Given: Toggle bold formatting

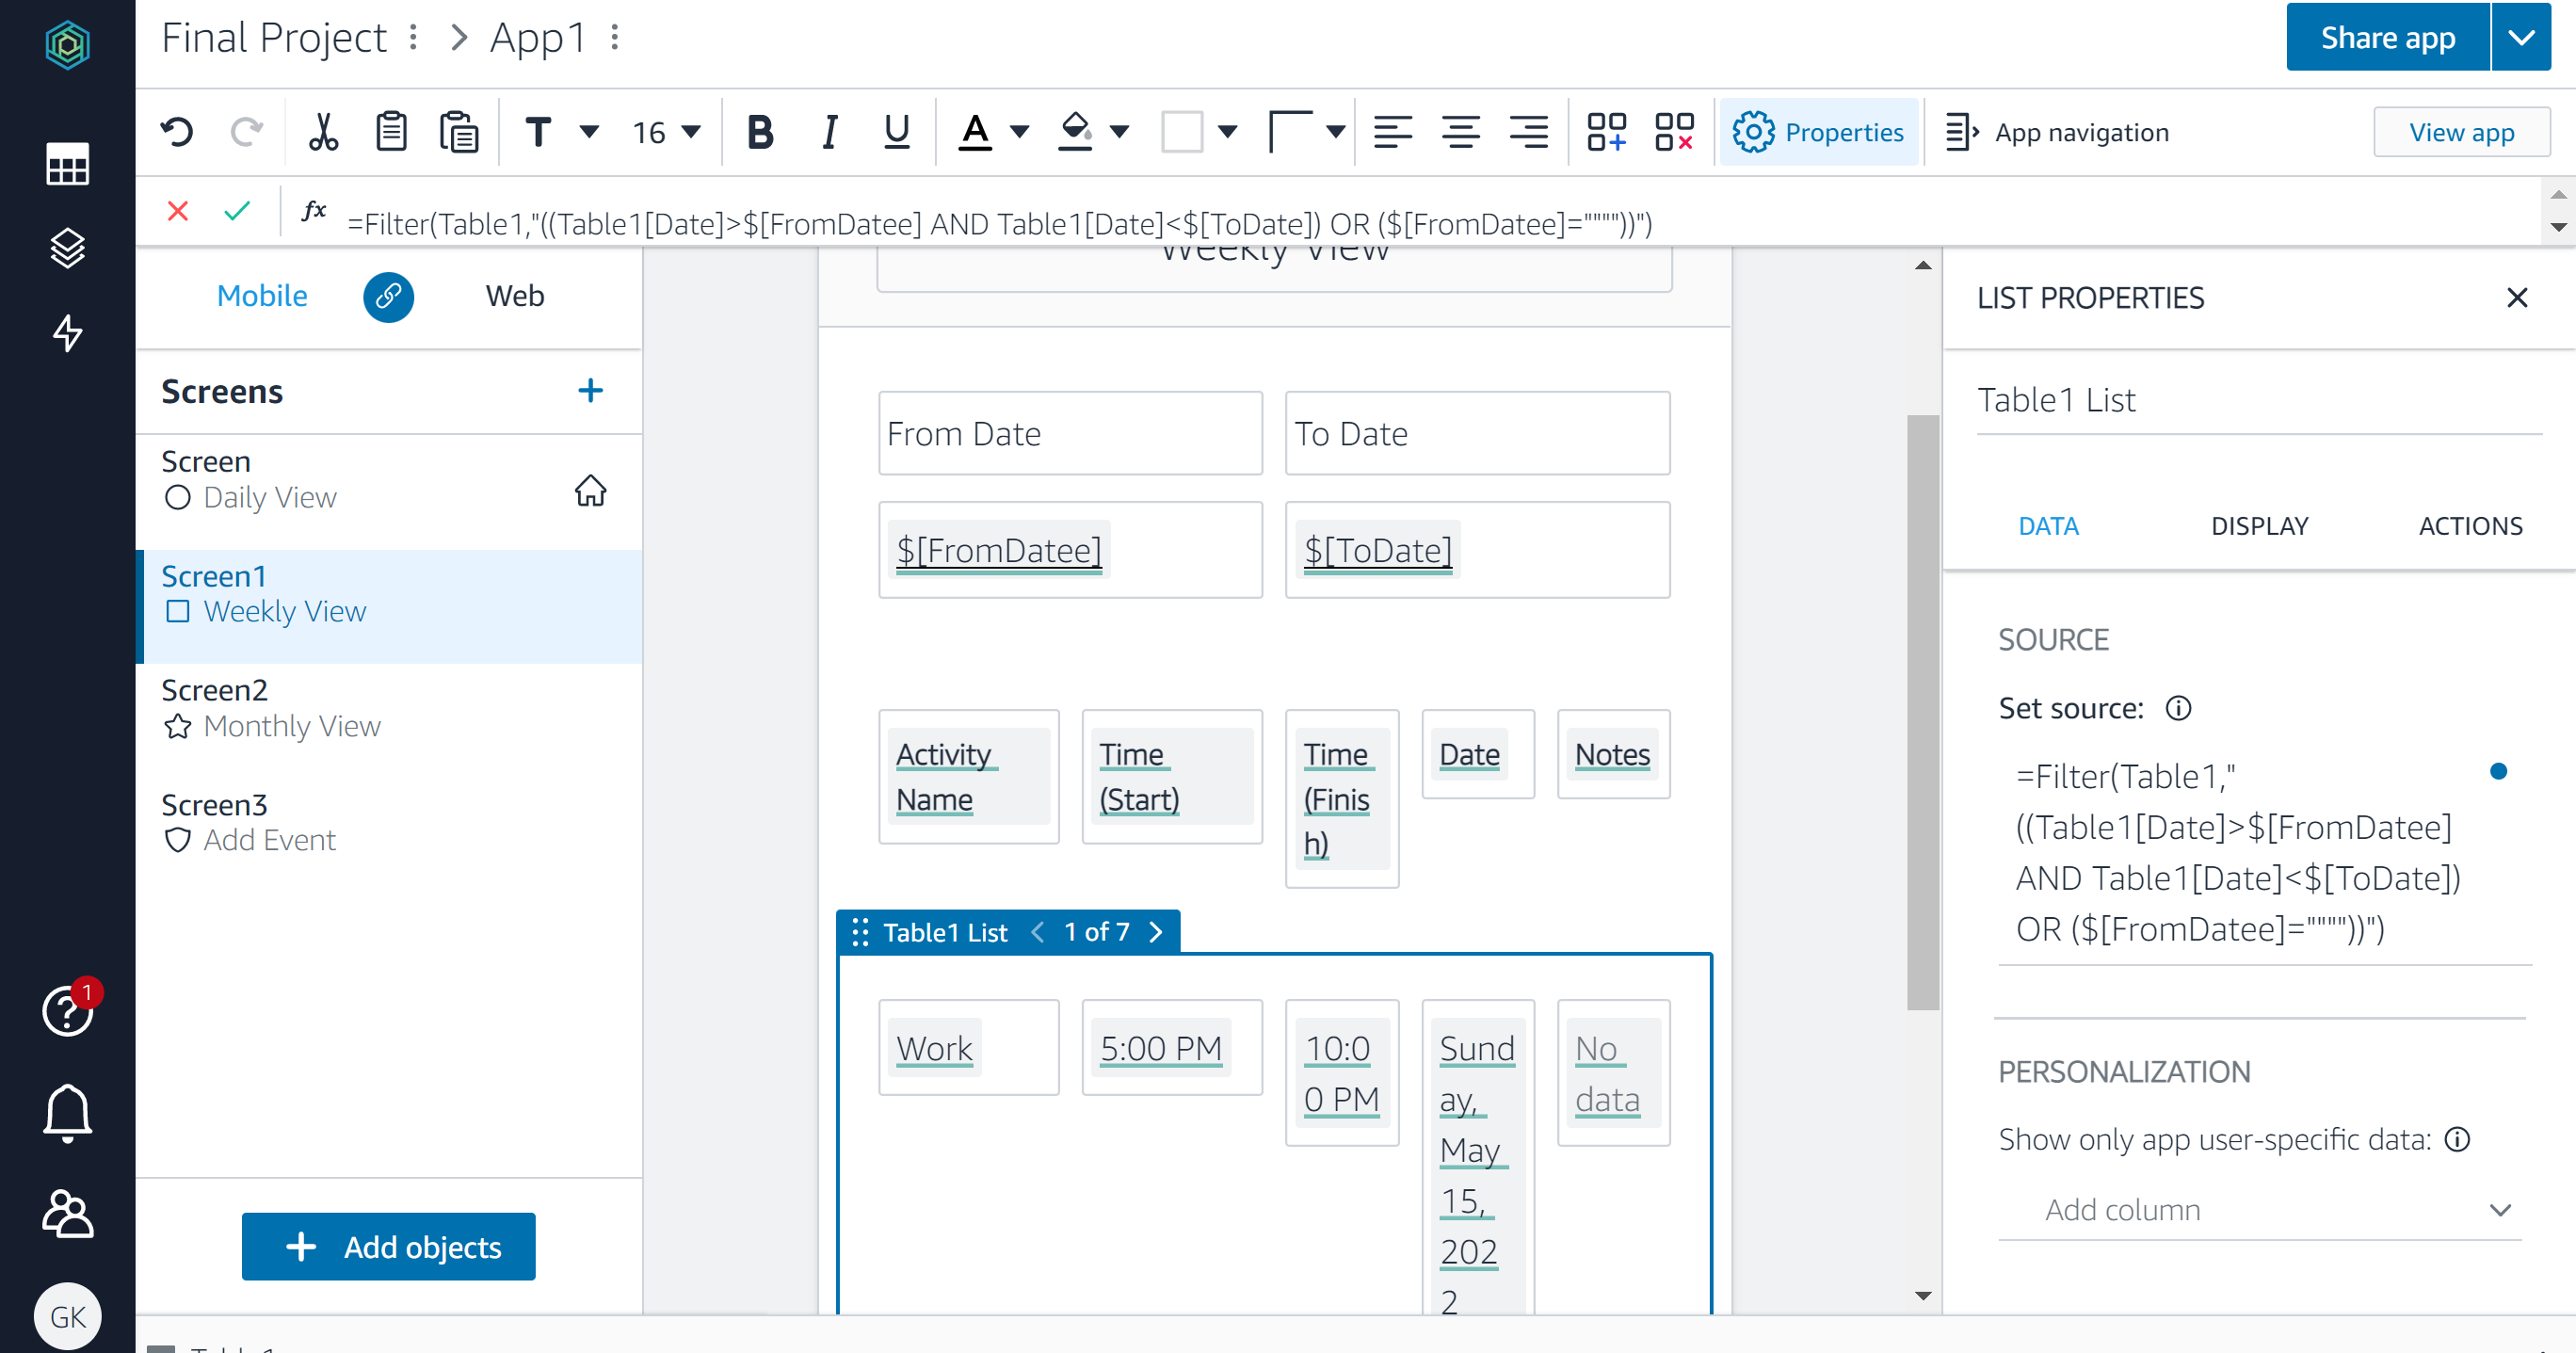Looking at the screenshot, I should point(759,131).
